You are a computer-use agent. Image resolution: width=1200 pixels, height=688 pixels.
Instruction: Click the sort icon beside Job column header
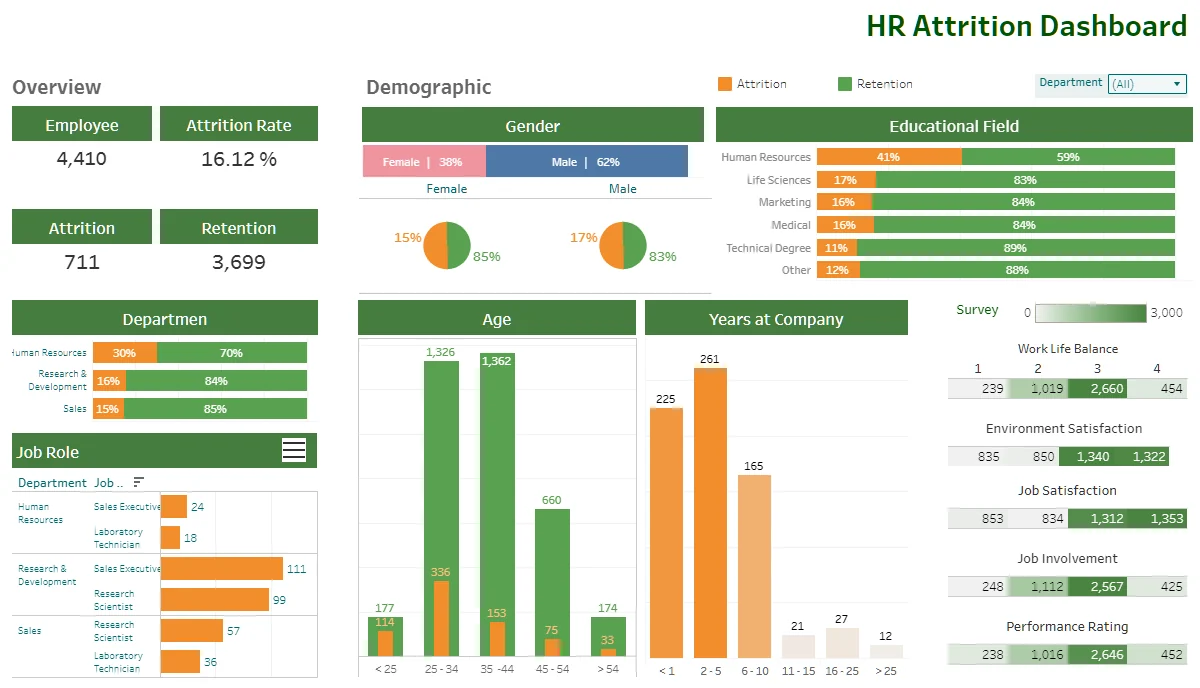[x=138, y=482]
